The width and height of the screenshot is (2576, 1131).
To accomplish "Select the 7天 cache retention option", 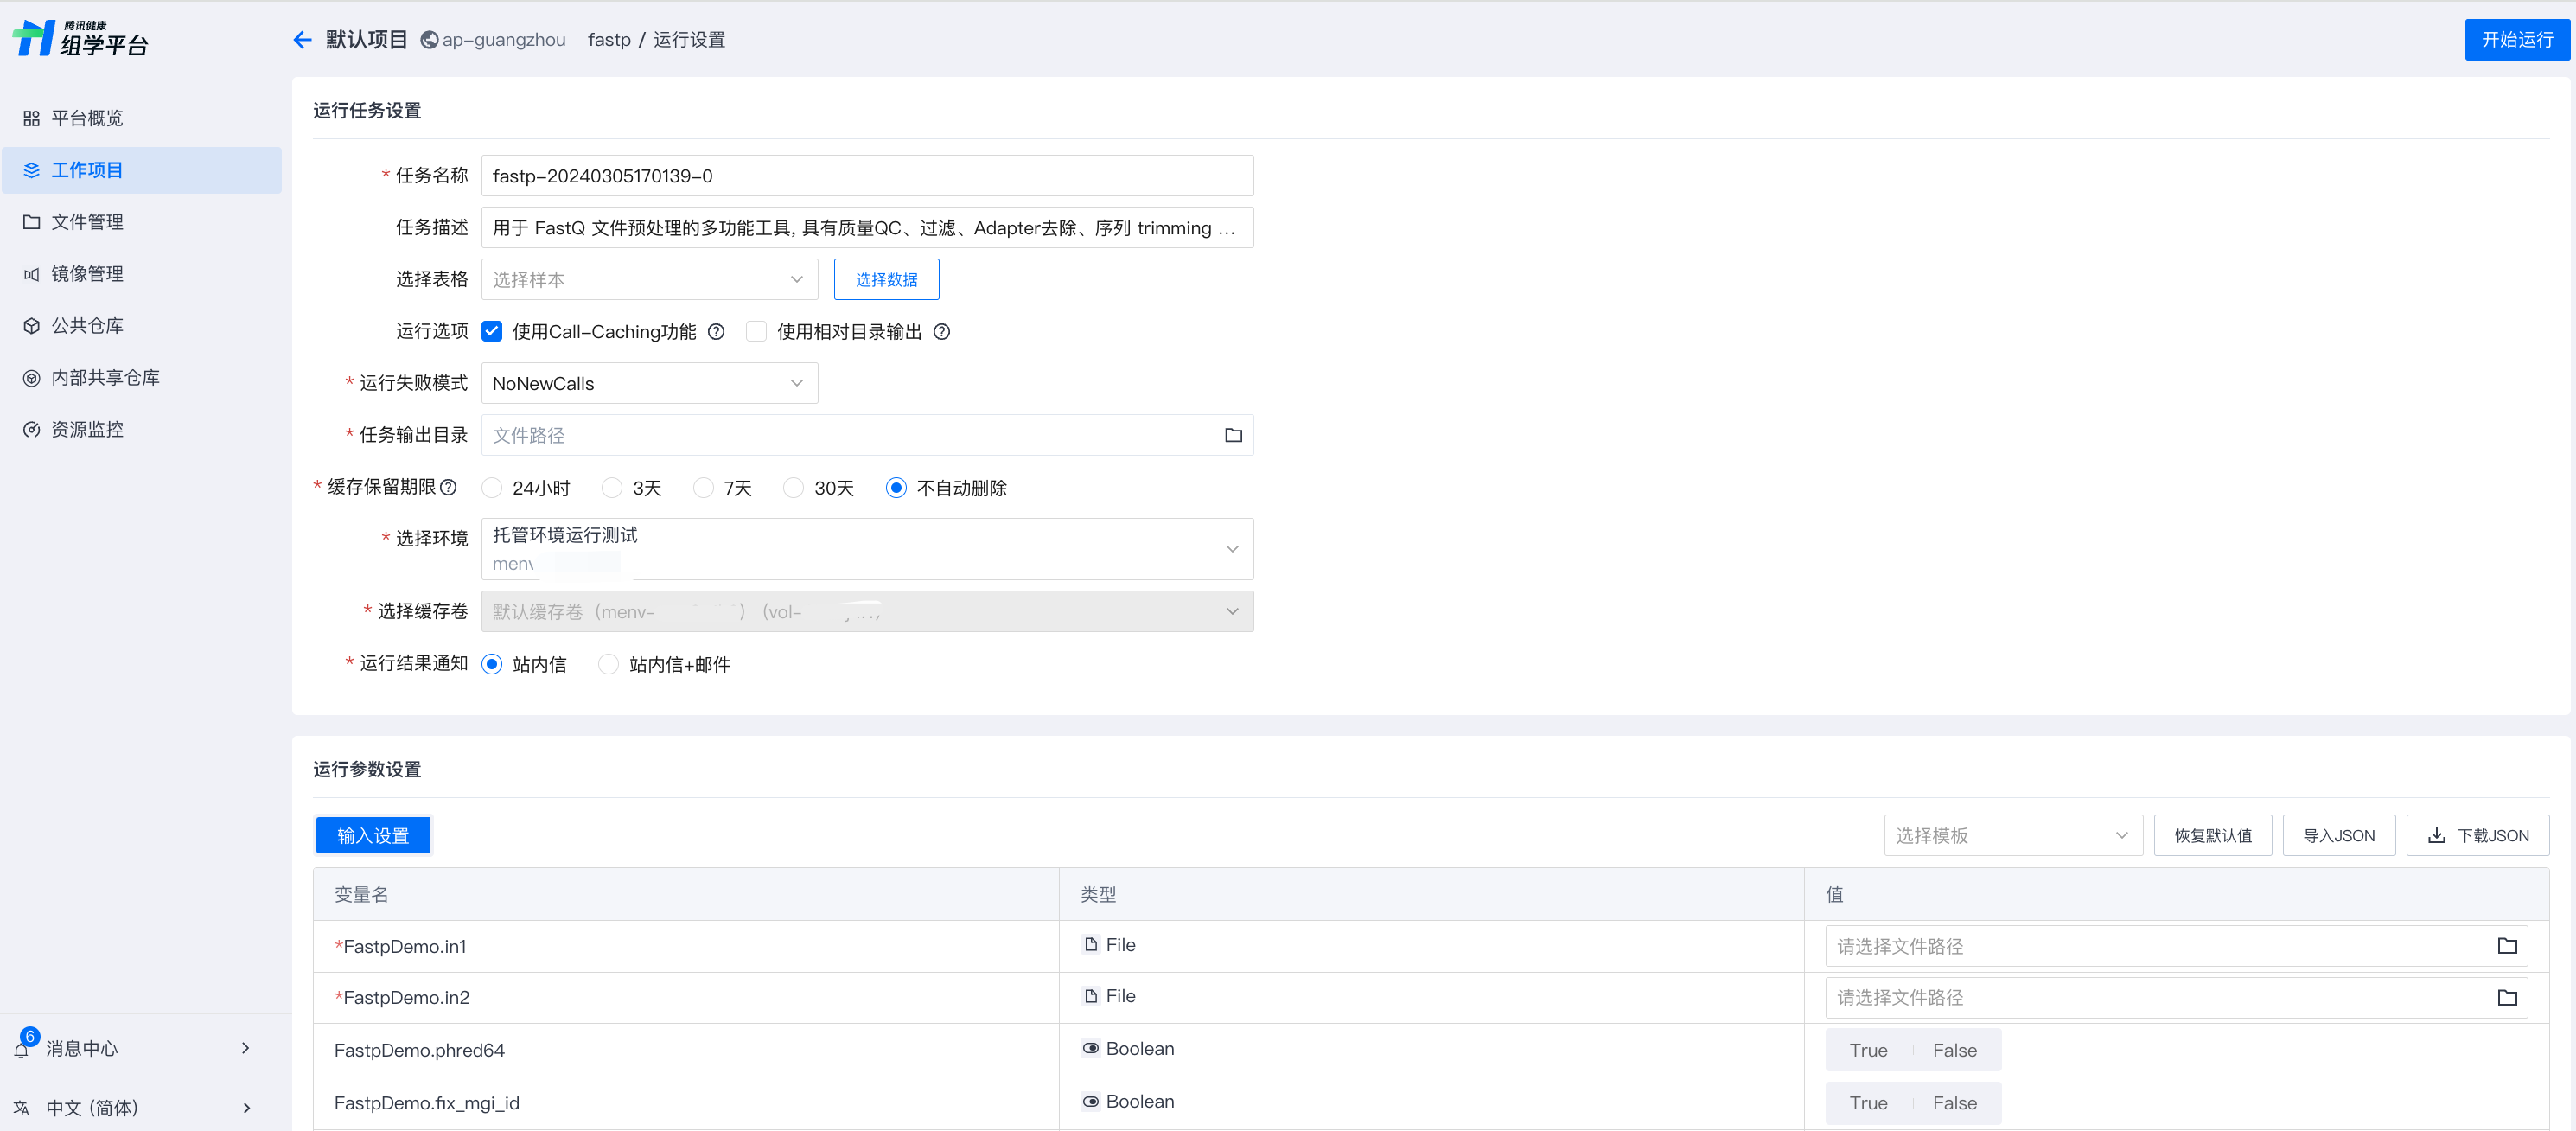I will click(x=704, y=488).
